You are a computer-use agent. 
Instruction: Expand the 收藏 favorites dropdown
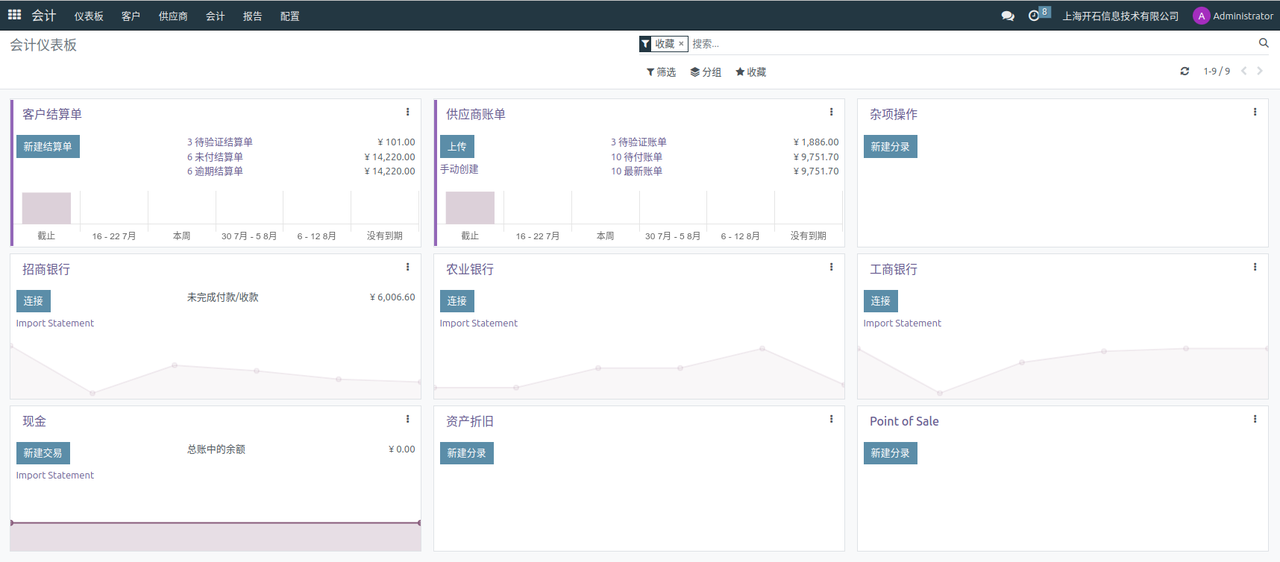[750, 72]
